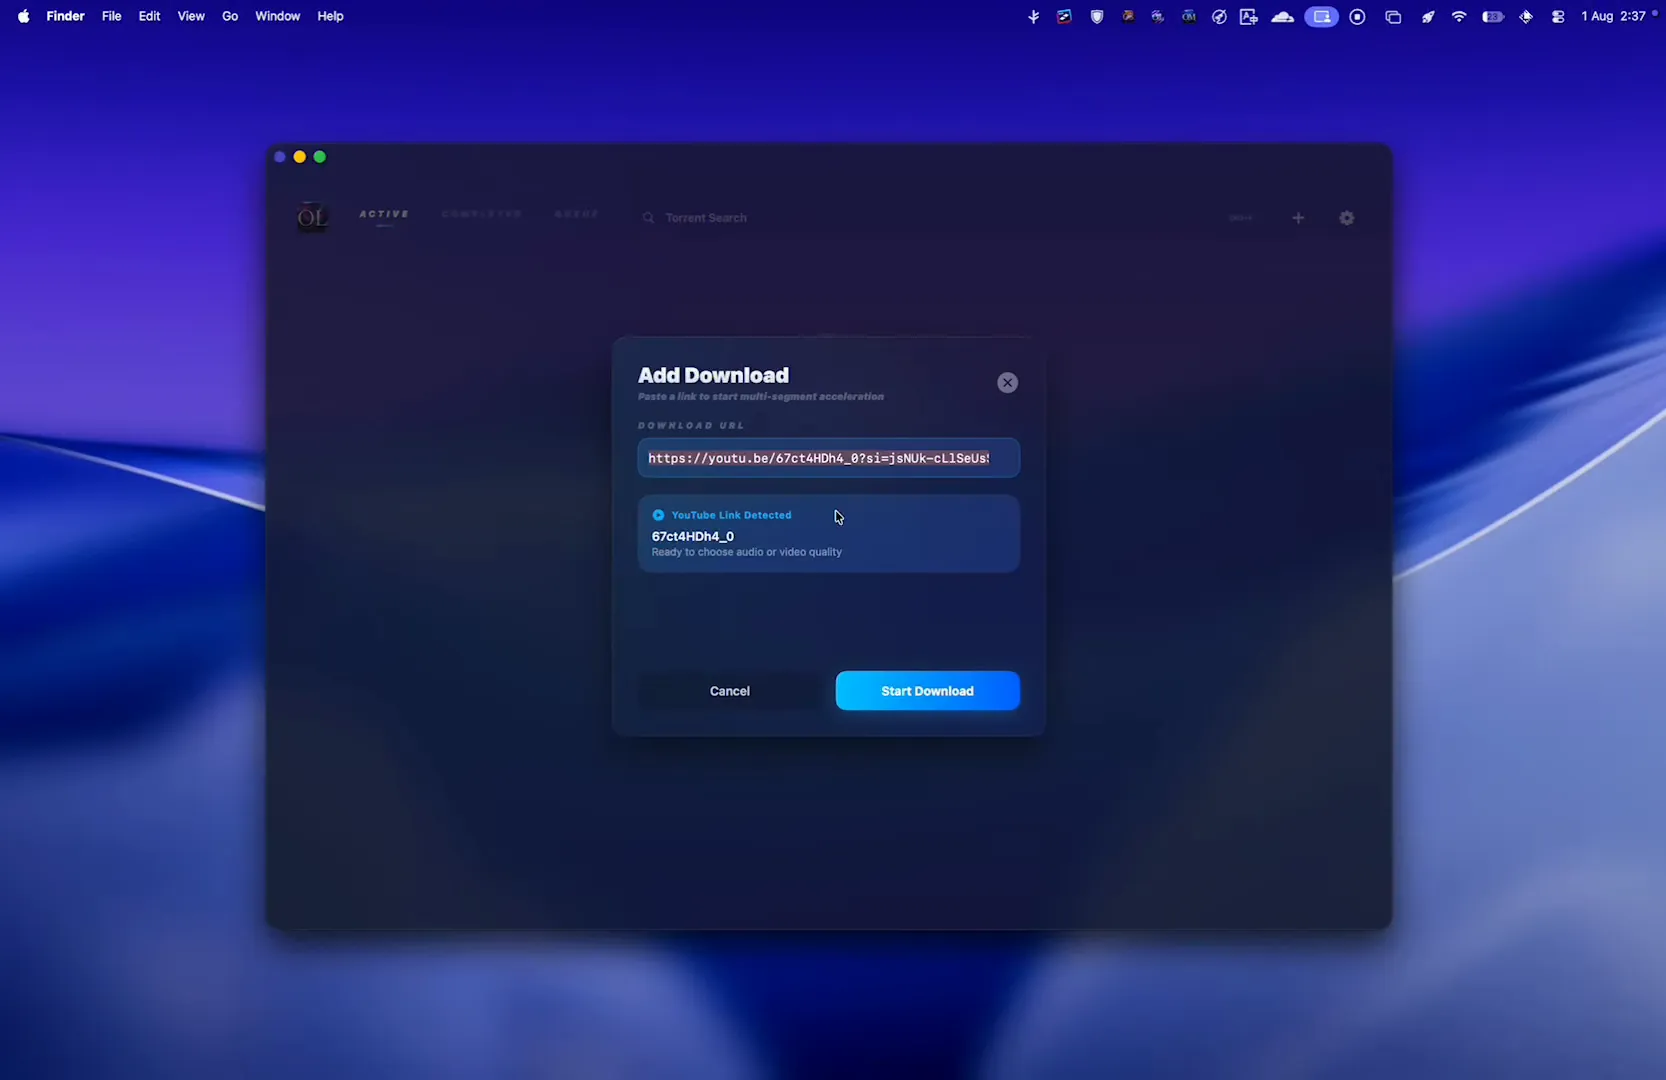This screenshot has height=1080, width=1666.
Task: Select the 67ct4HDh4_0 video title text
Action: pyautogui.click(x=693, y=536)
